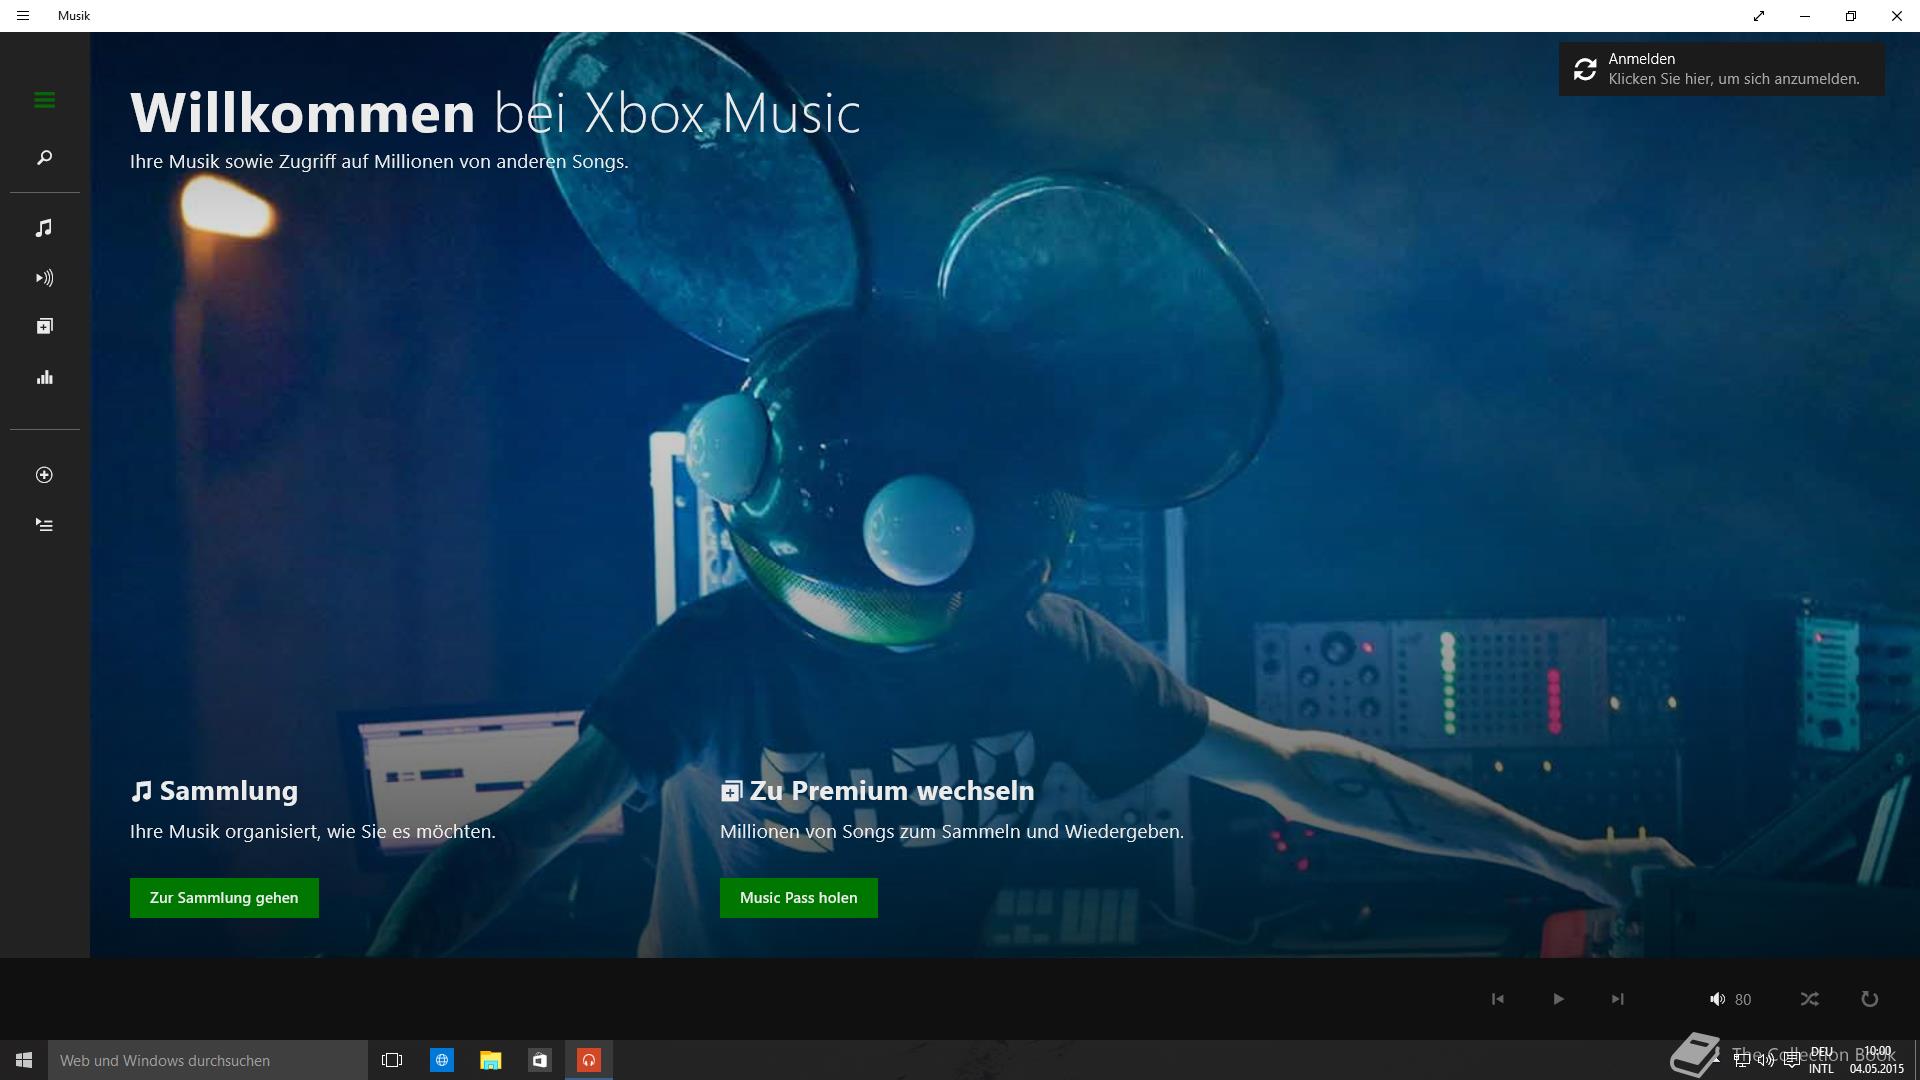The width and height of the screenshot is (1920, 1080).
Task: Skip to next track
Action: [1617, 999]
